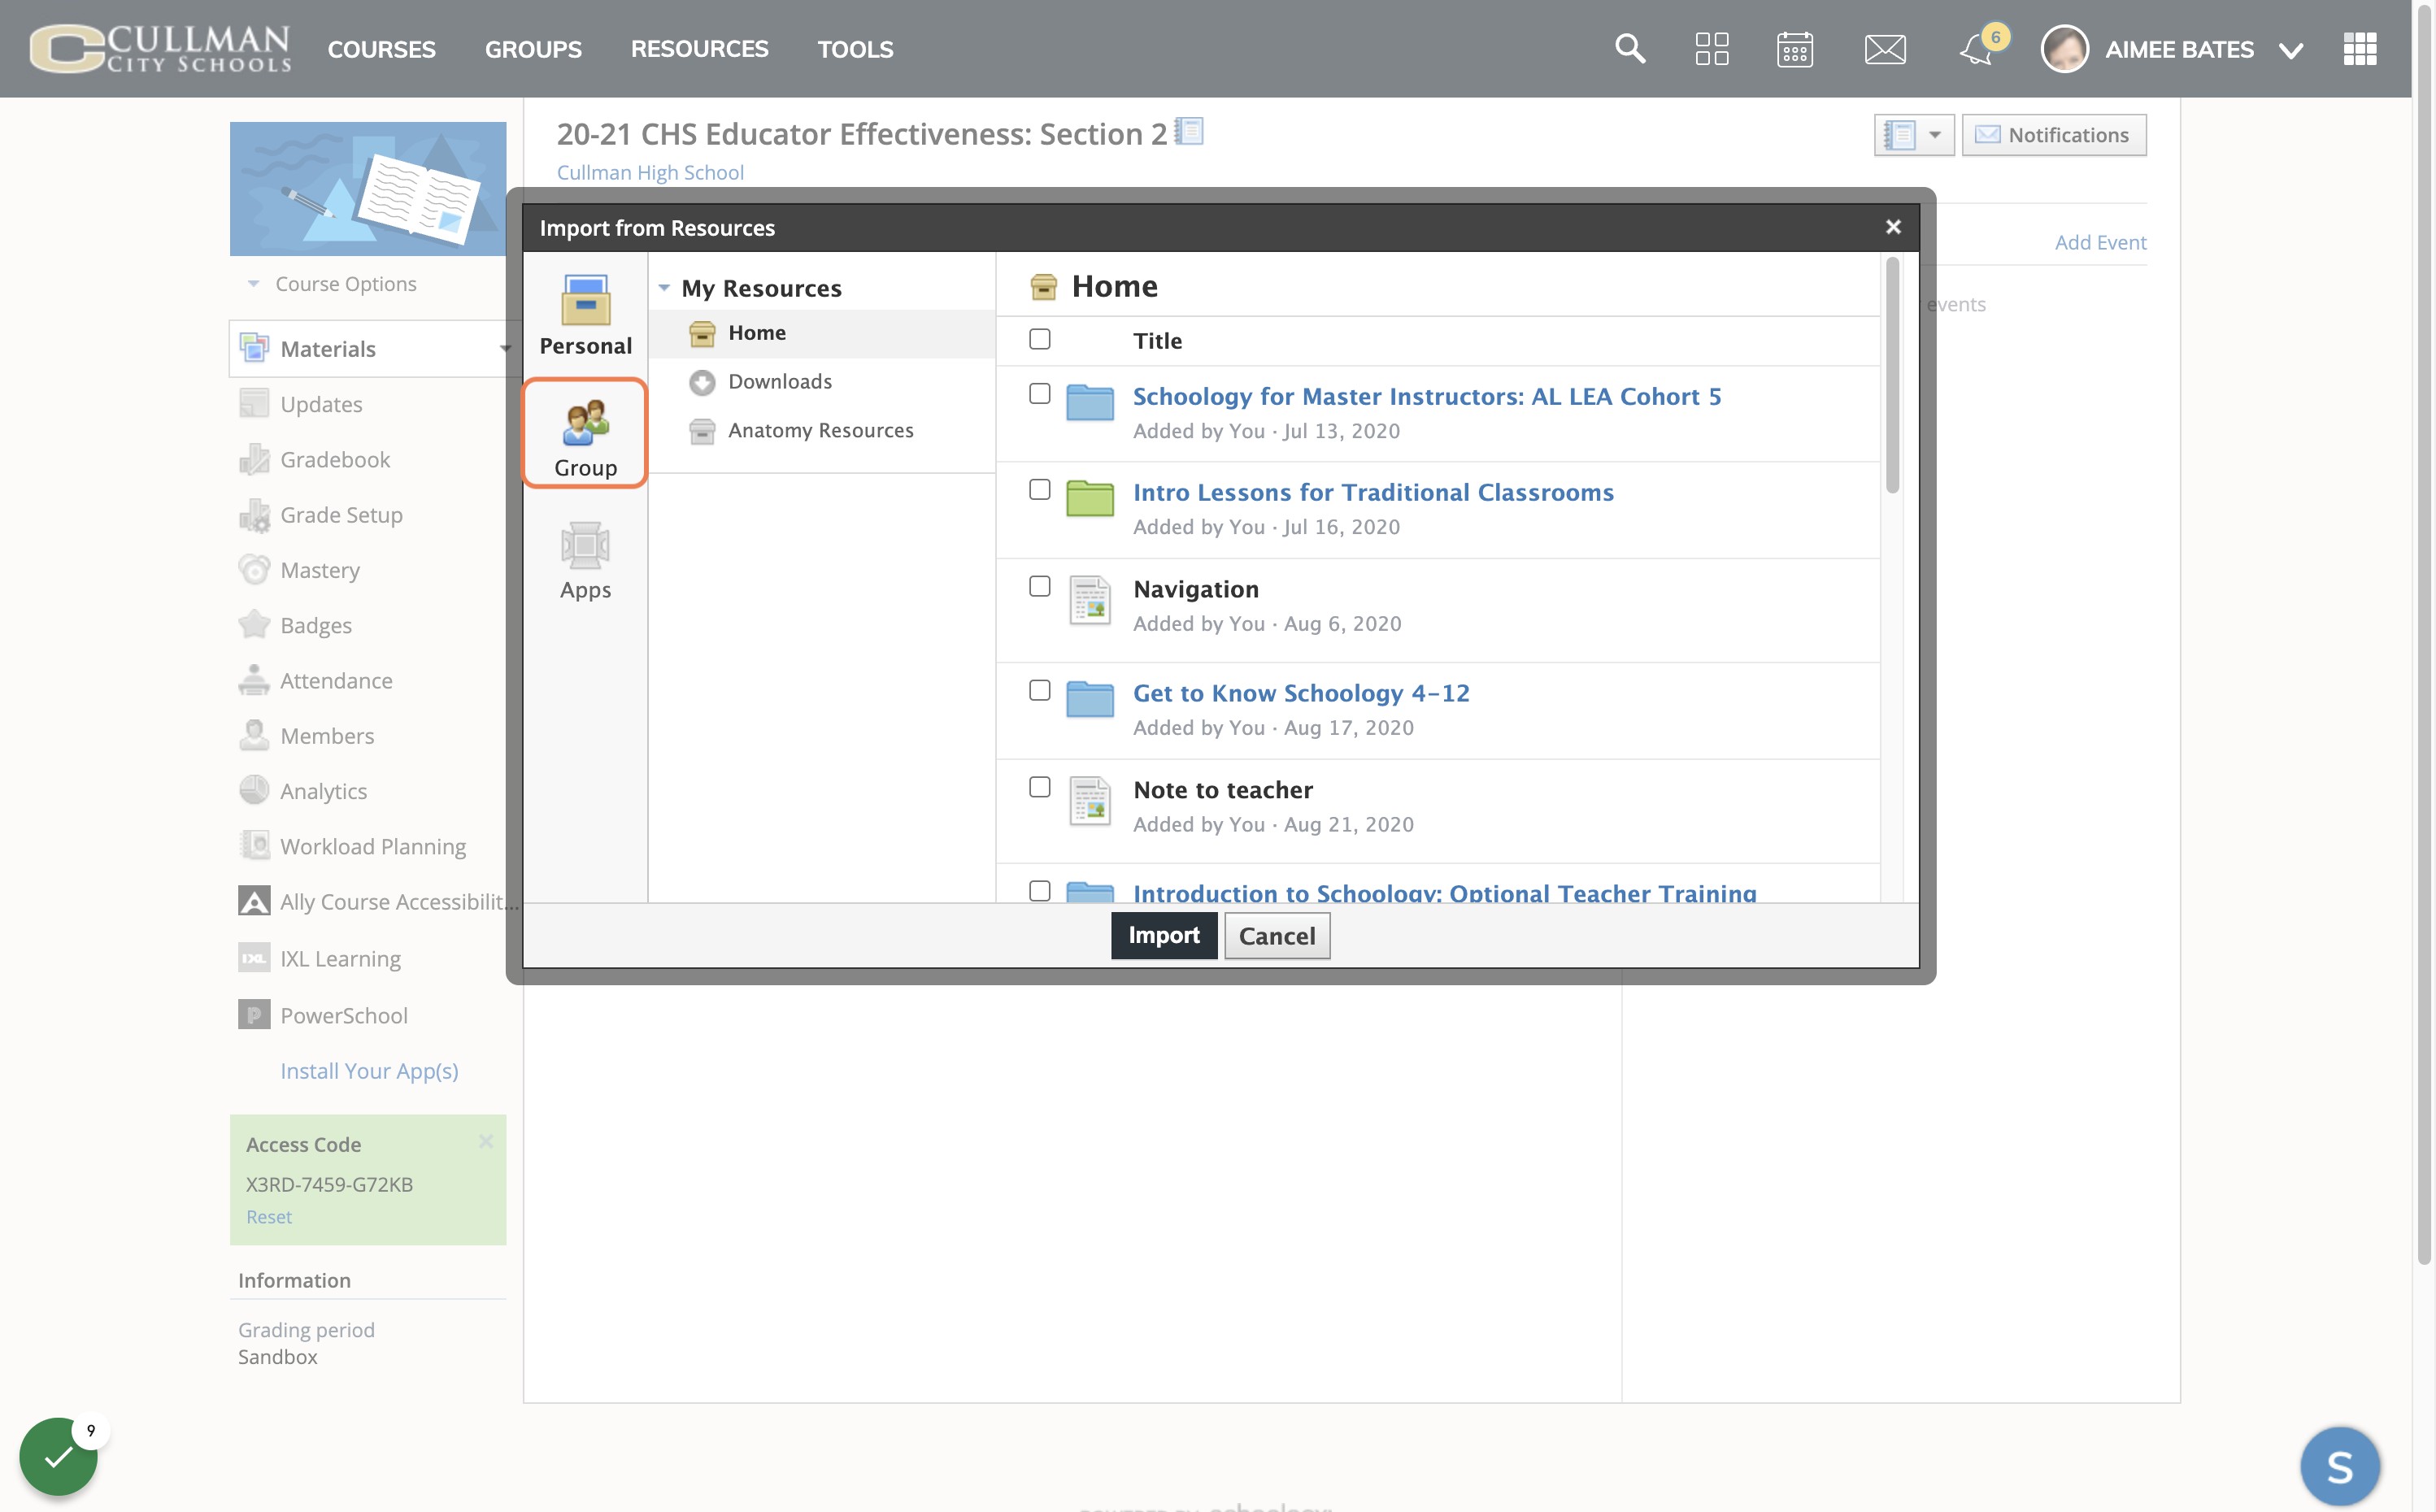Open the Analytics sidebar item
This screenshot has width=2436, height=1512.
click(x=323, y=791)
